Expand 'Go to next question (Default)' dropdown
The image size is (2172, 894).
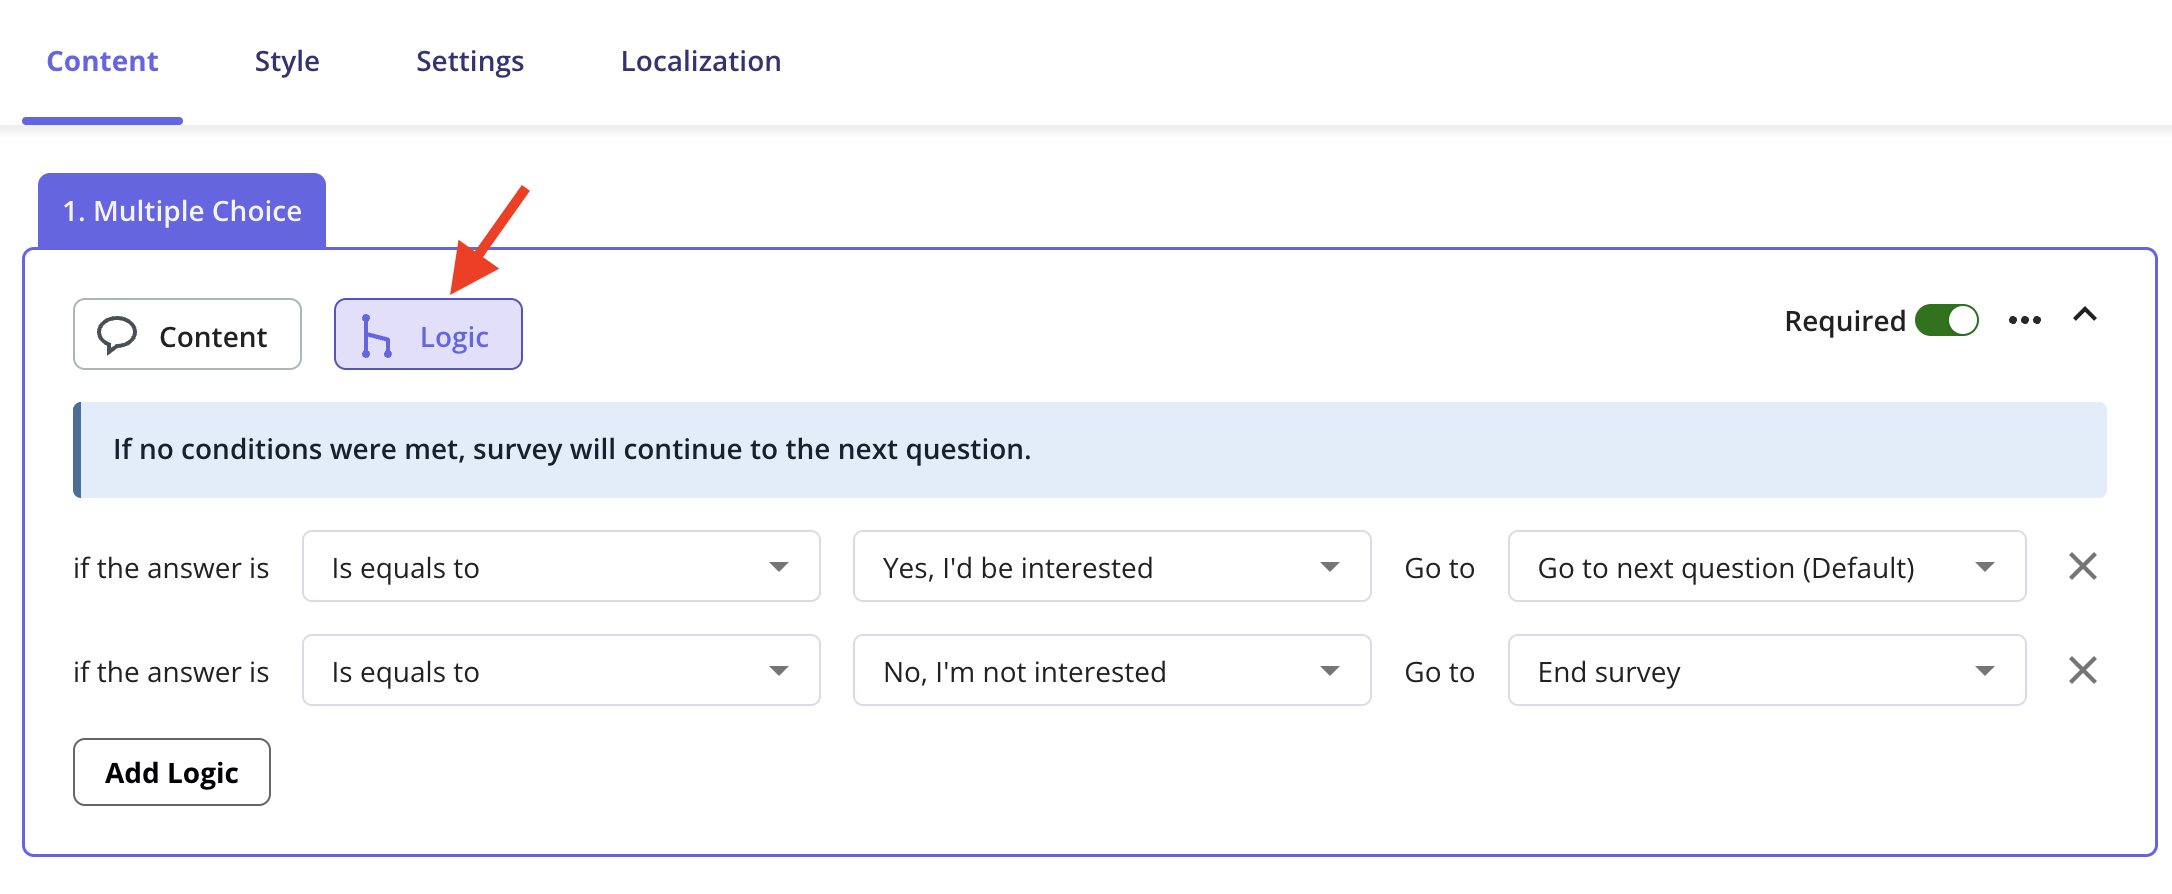click(x=1766, y=567)
